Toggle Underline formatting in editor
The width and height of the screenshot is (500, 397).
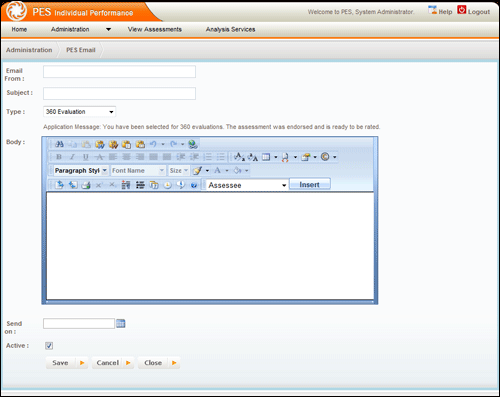coord(86,157)
